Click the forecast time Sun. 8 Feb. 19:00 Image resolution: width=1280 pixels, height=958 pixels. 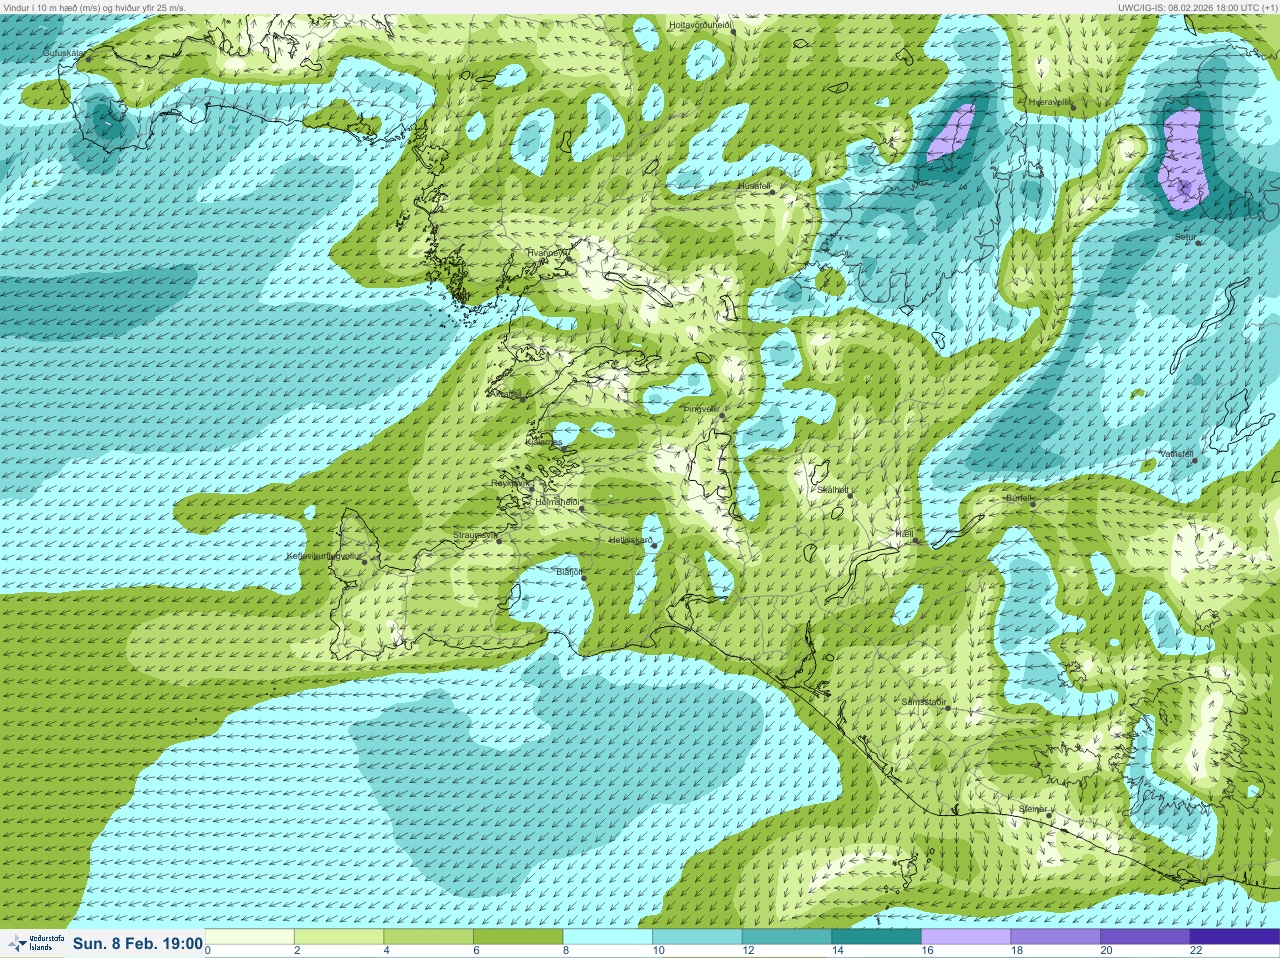(x=138, y=943)
